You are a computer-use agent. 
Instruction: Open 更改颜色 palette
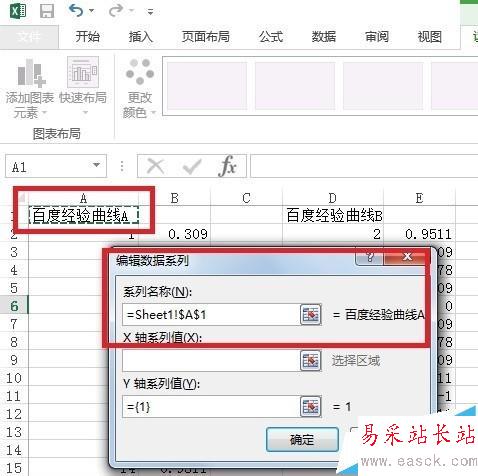point(140,88)
